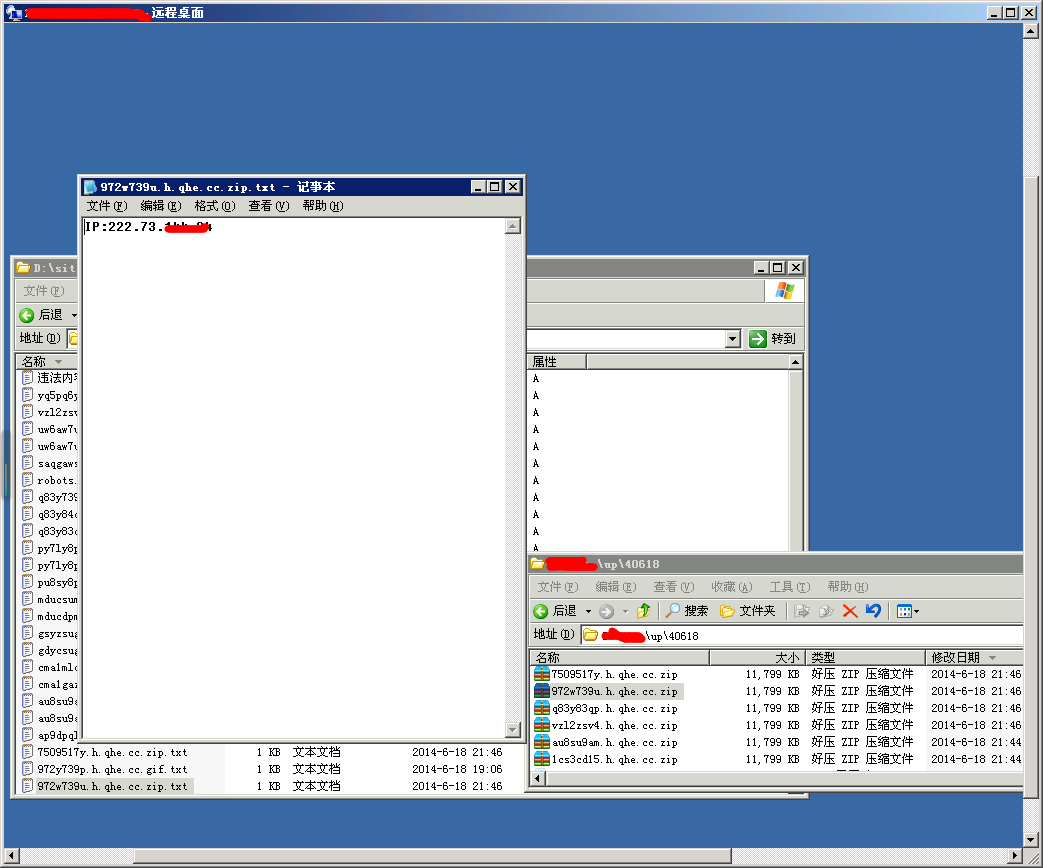
Task: Click the au8su9am.h.qhe.cc.zip archive icon
Action: pos(542,742)
